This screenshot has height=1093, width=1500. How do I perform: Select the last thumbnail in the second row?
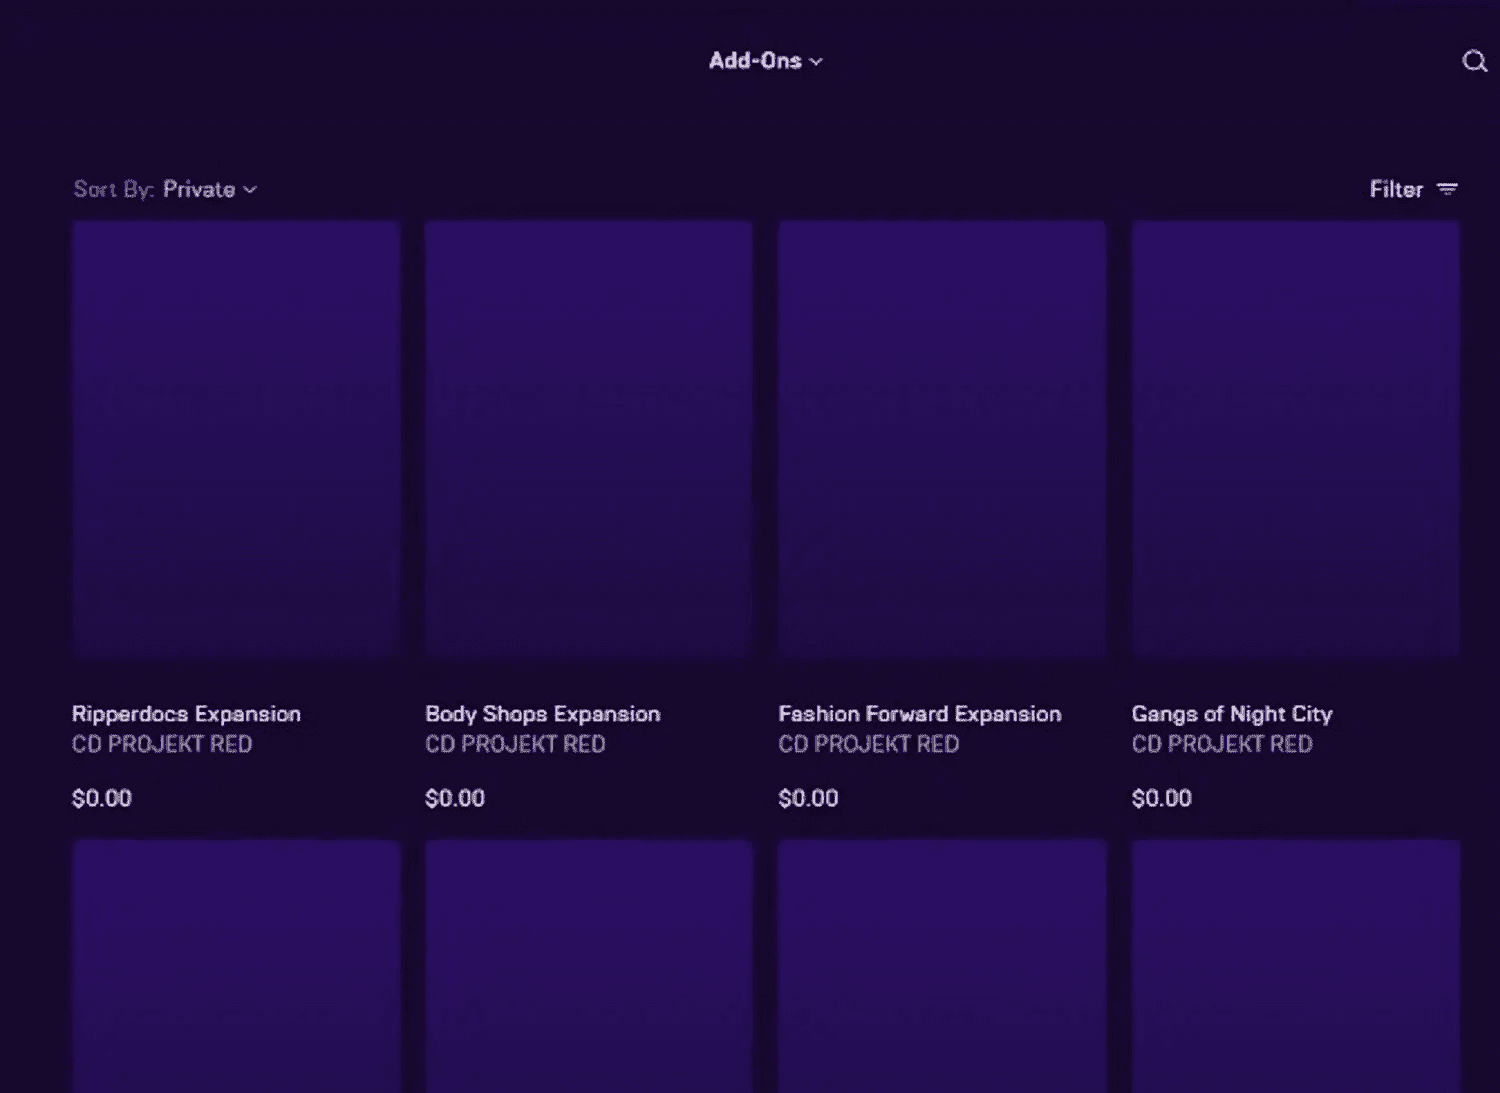tap(1295, 965)
